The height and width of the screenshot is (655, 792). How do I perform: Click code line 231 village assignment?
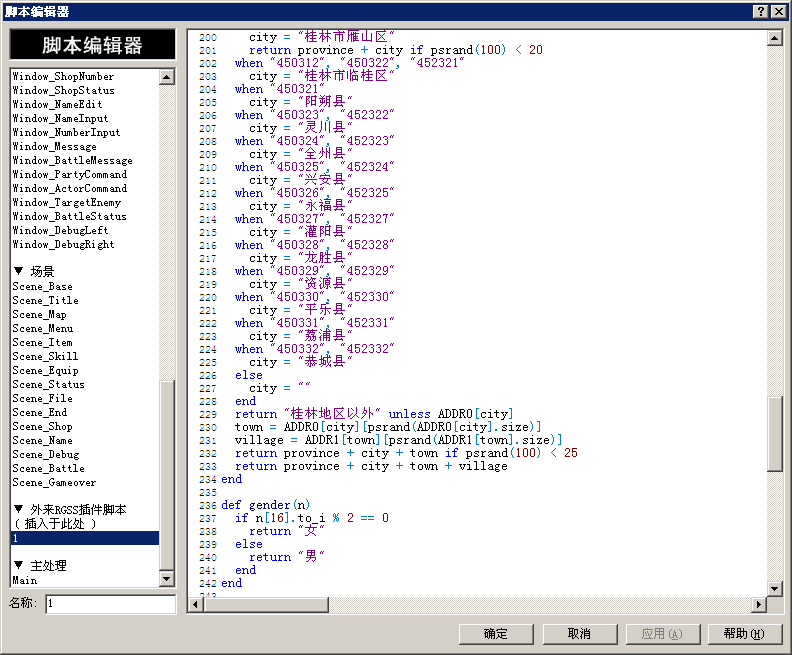(398, 440)
